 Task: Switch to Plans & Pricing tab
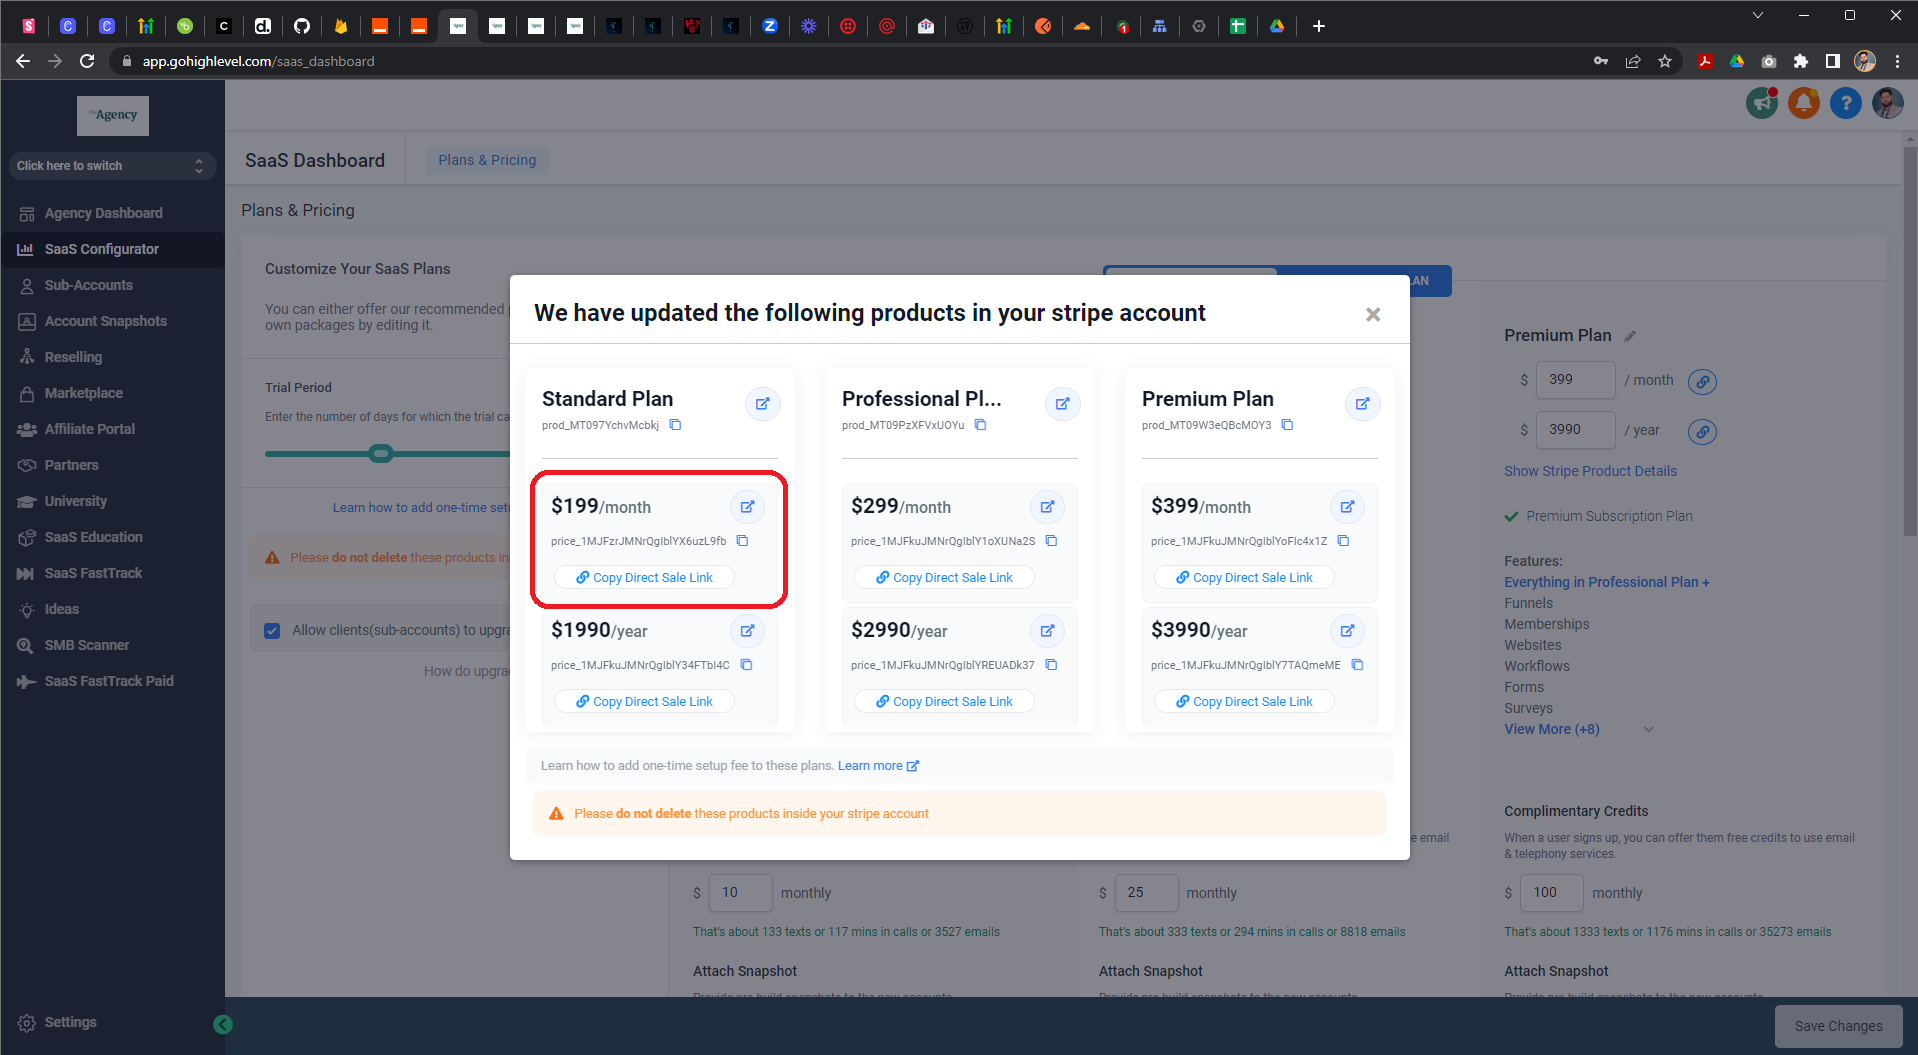pyautogui.click(x=487, y=160)
